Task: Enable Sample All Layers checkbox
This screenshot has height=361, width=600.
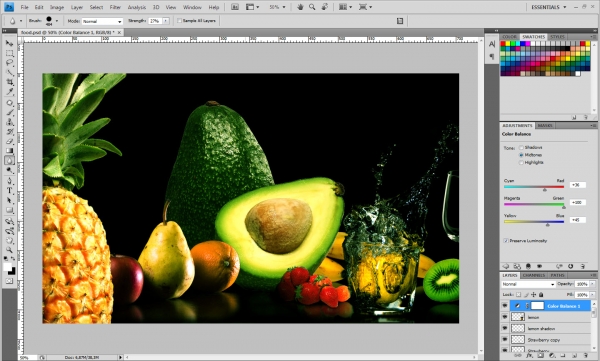Action: click(x=179, y=21)
